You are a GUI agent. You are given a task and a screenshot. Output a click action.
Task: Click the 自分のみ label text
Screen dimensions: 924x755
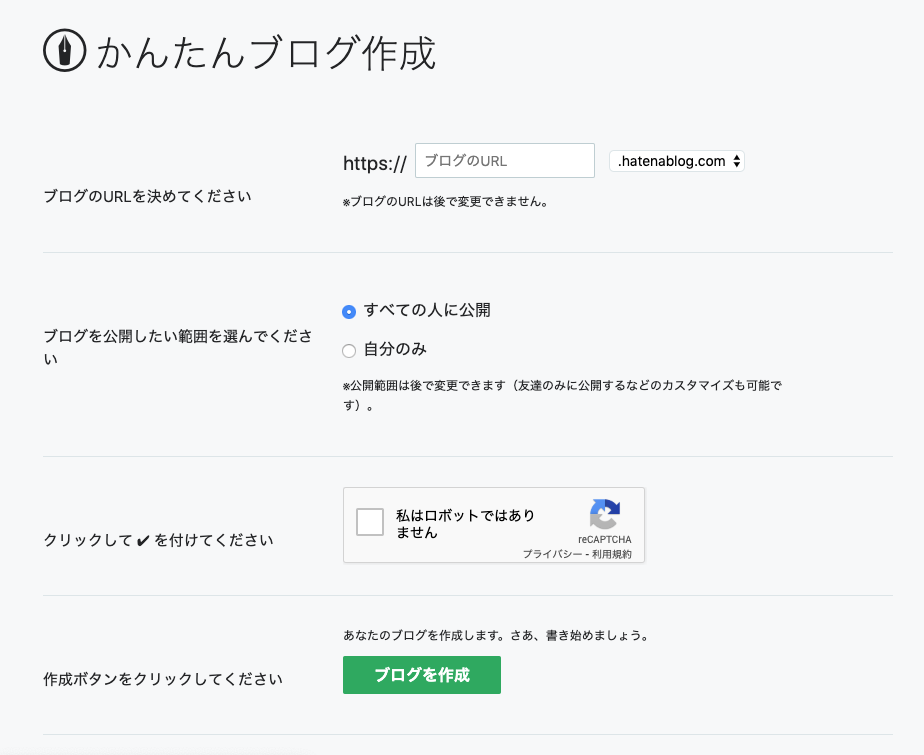[x=395, y=349]
